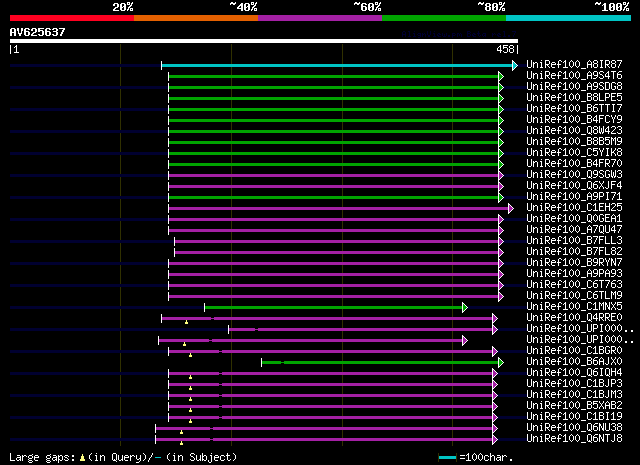Image resolution: width=640 pixels, height=465 pixels.
Task: Open the UniRef100_B6TTI7 entry
Action: point(574,108)
